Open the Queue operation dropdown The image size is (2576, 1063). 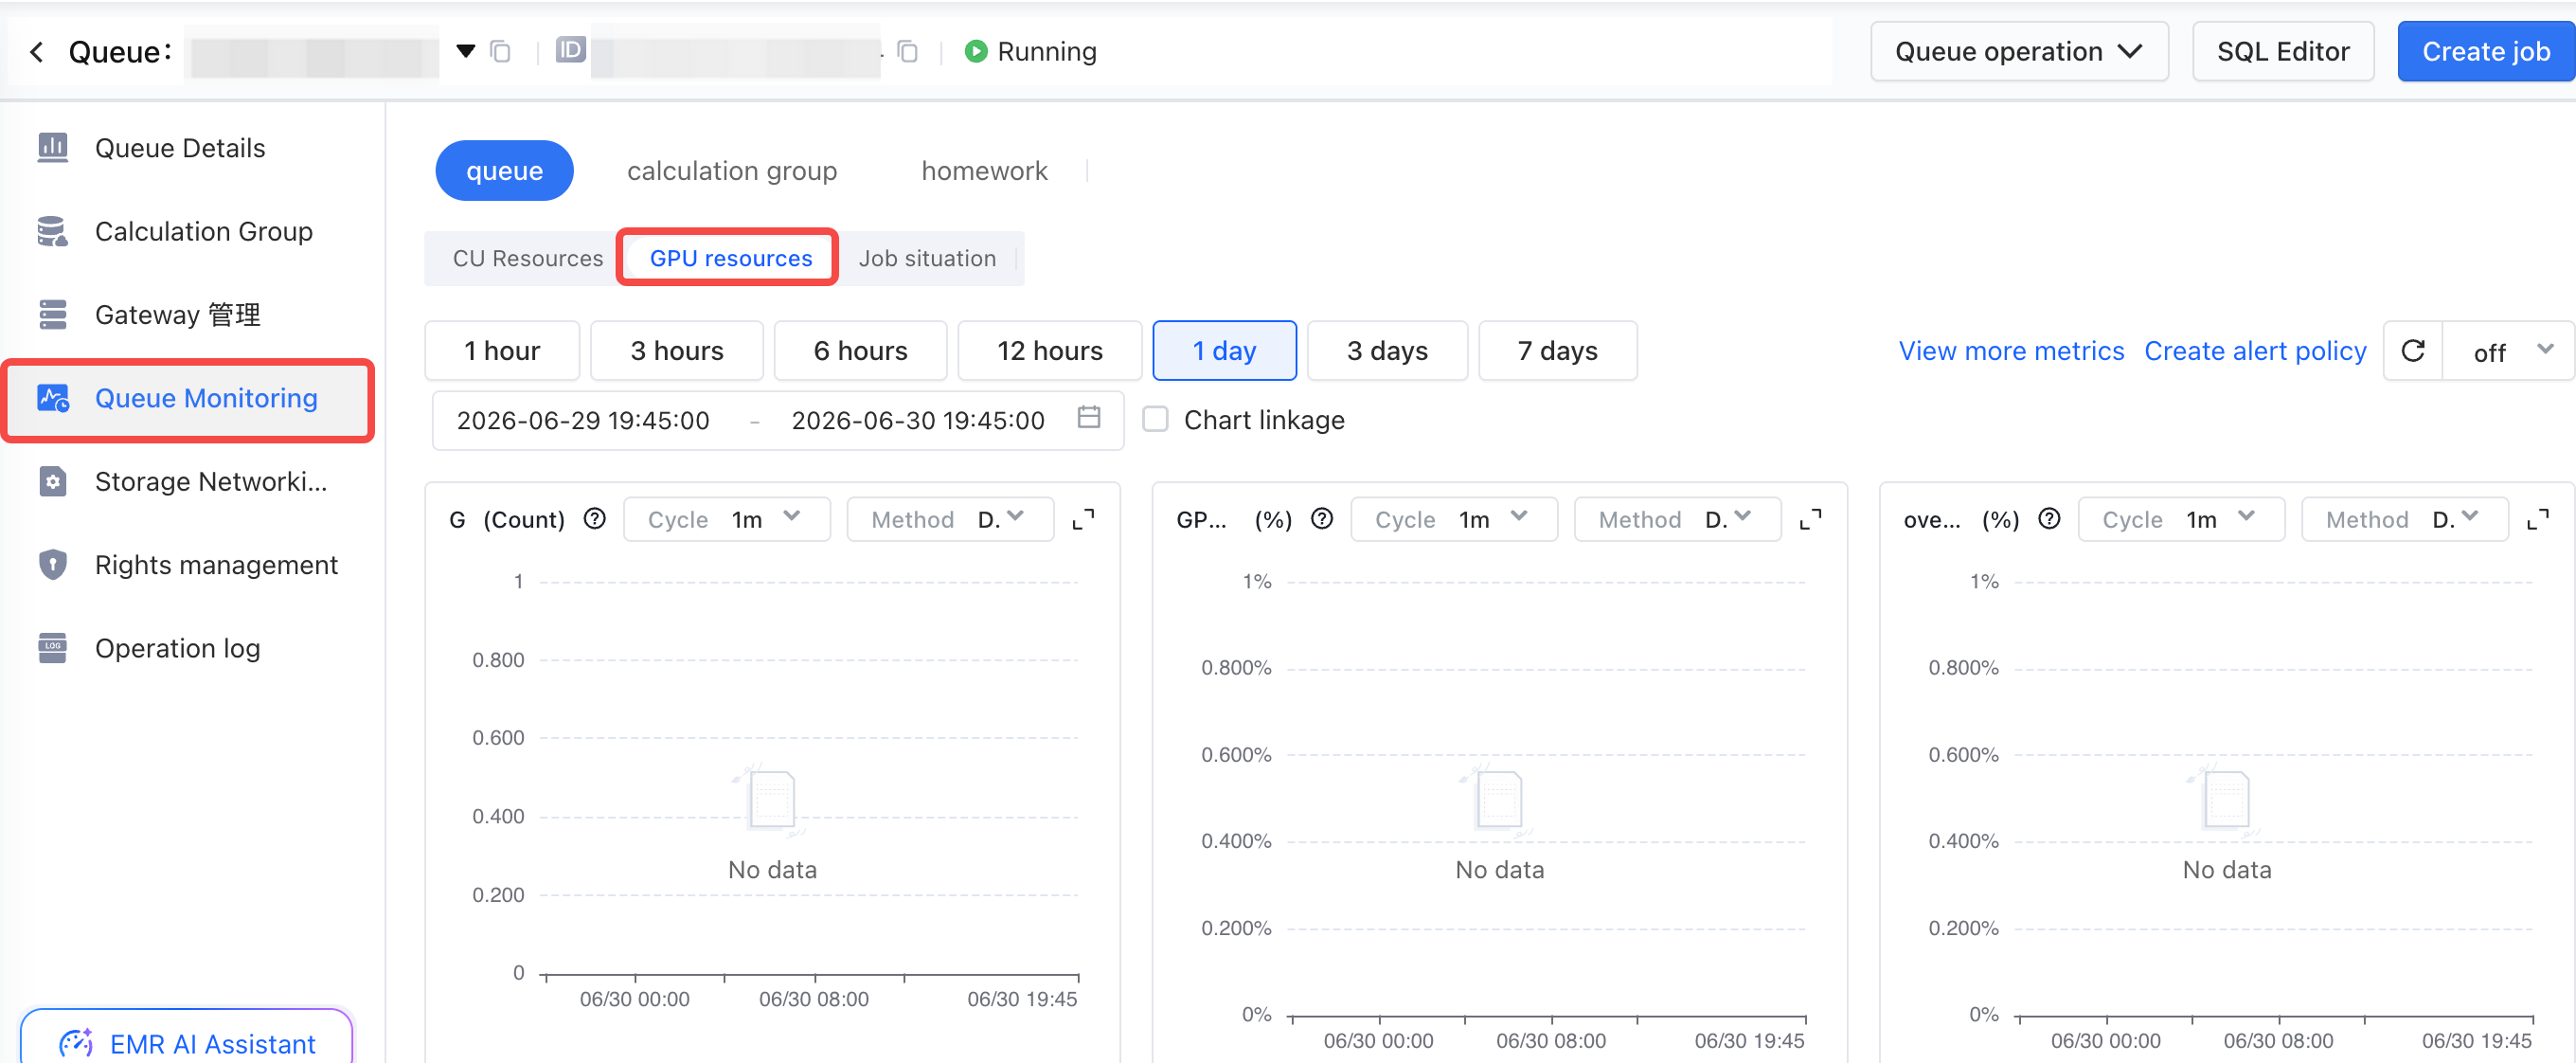2018,52
